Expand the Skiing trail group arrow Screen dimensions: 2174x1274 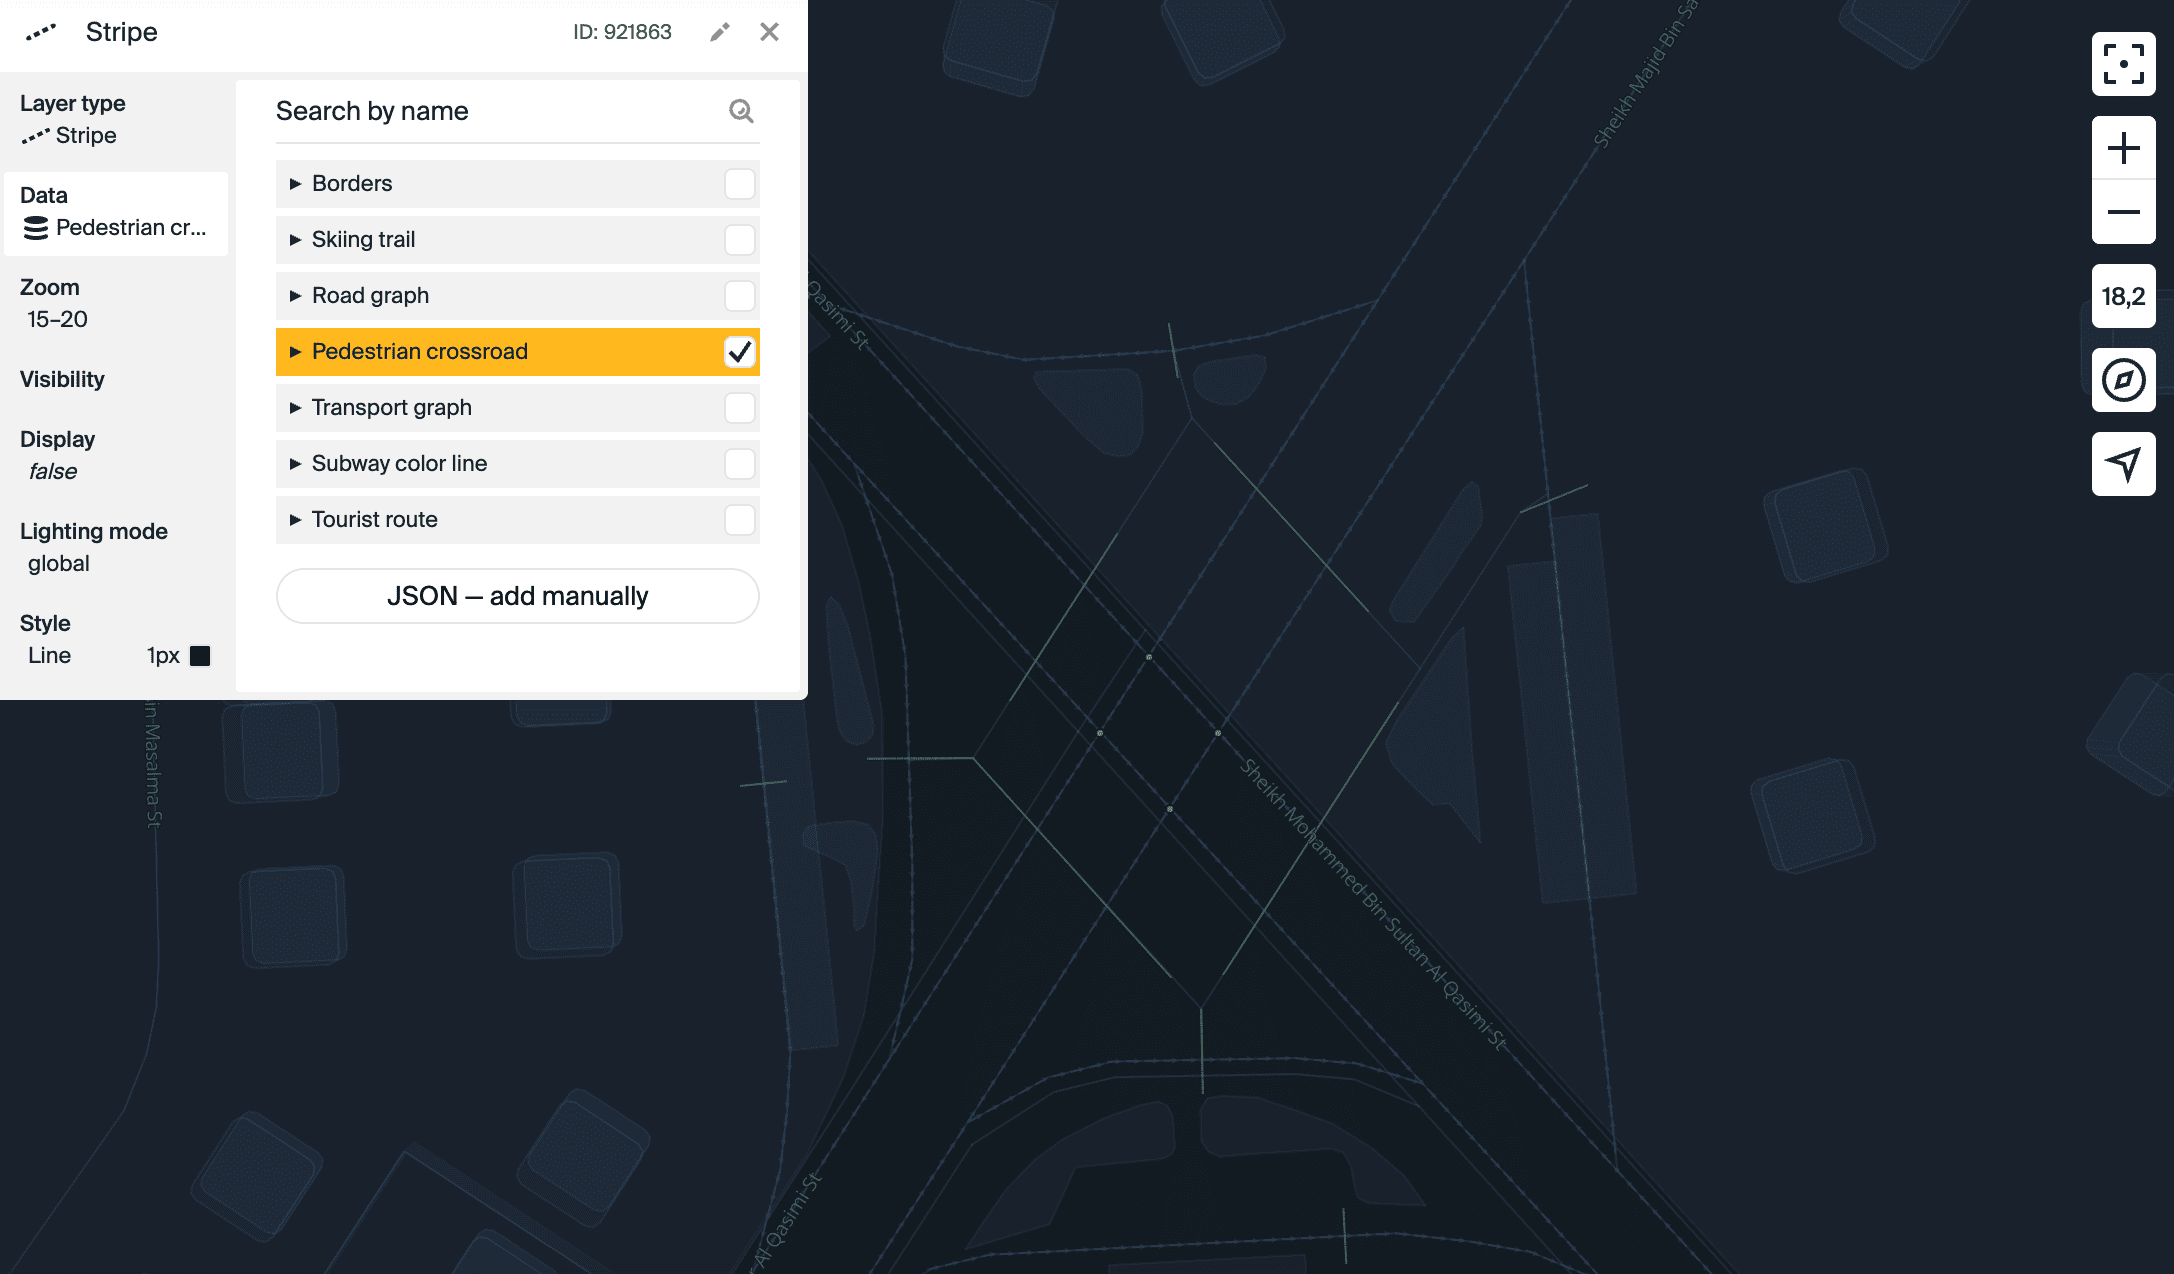coord(295,240)
